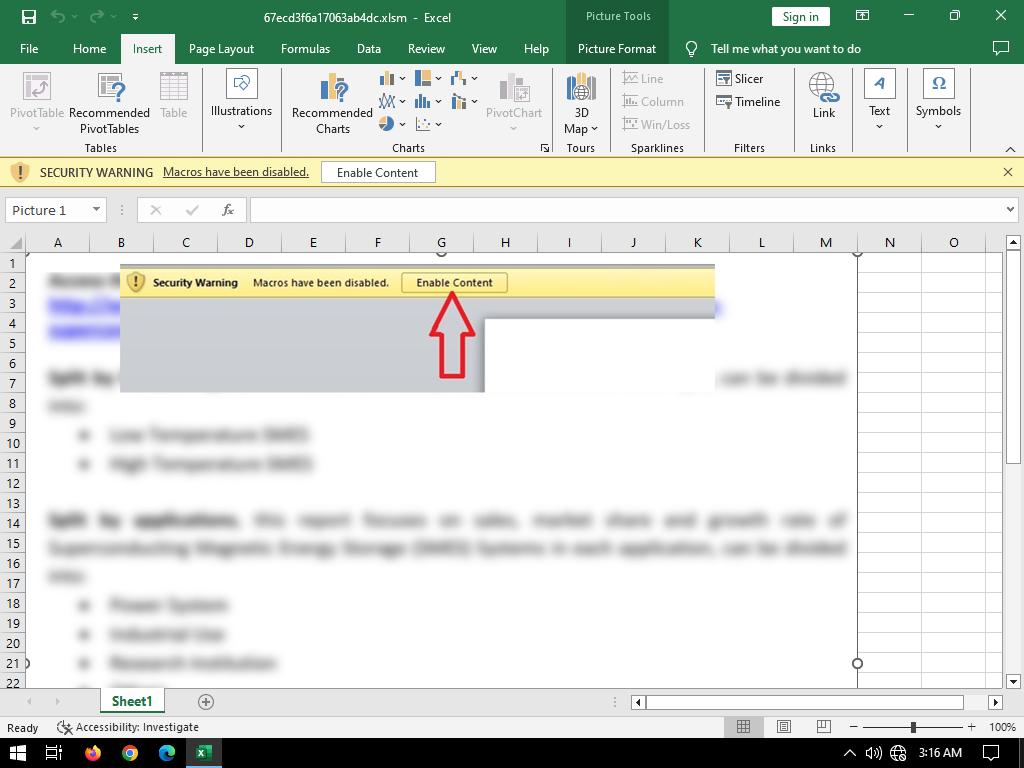Open Recommended Charts
Image resolution: width=1024 pixels, height=768 pixels.
tap(332, 103)
